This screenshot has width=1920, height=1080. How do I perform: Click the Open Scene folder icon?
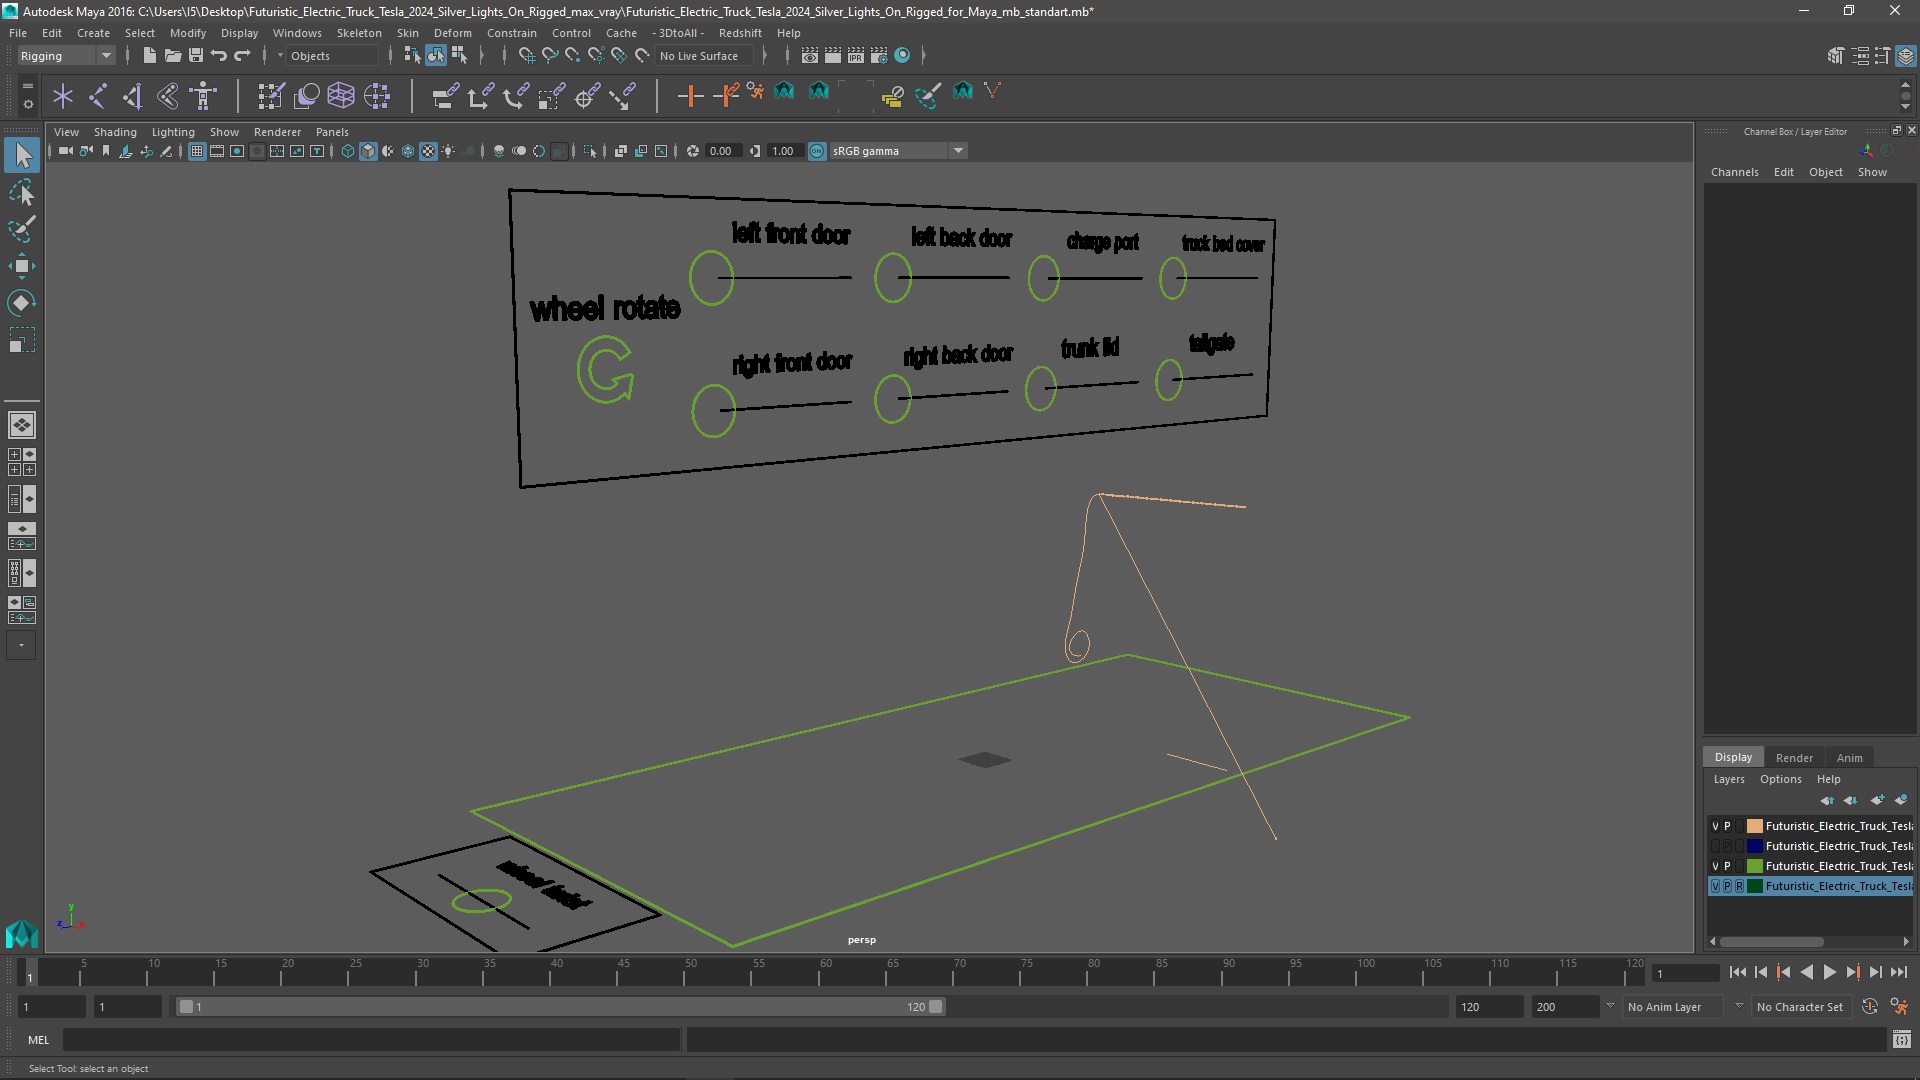(172, 56)
